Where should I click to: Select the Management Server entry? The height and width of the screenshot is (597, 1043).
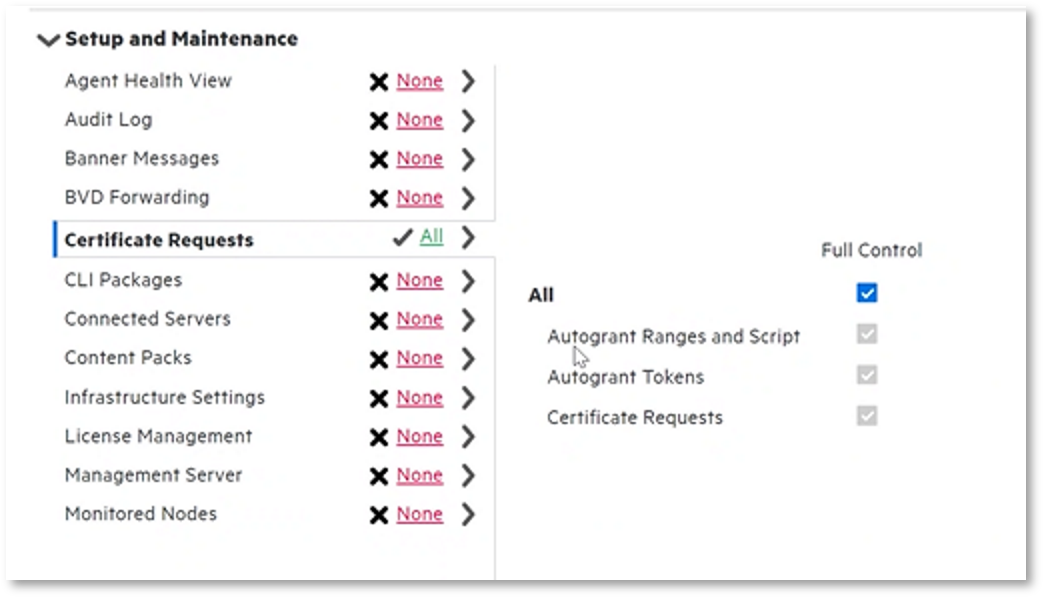pos(153,475)
